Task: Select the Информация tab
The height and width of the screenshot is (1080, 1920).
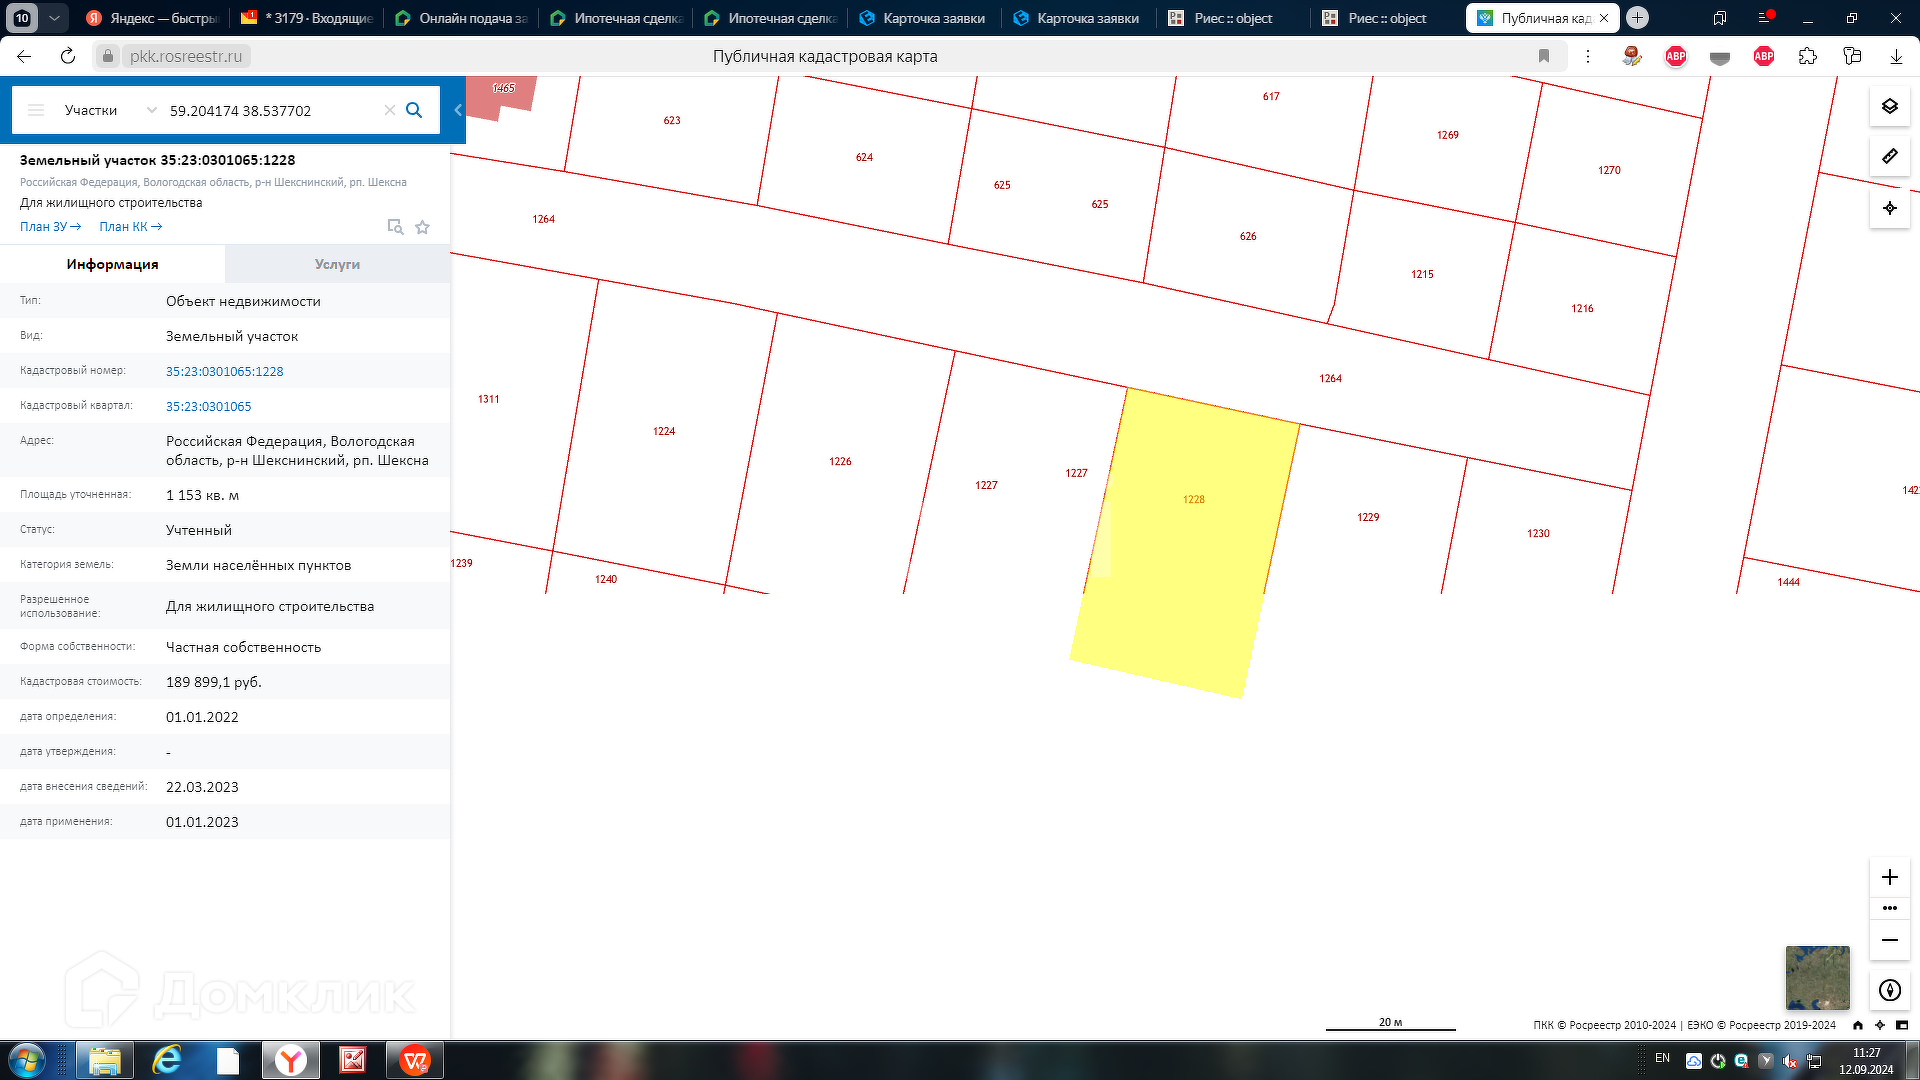Action: (x=112, y=264)
